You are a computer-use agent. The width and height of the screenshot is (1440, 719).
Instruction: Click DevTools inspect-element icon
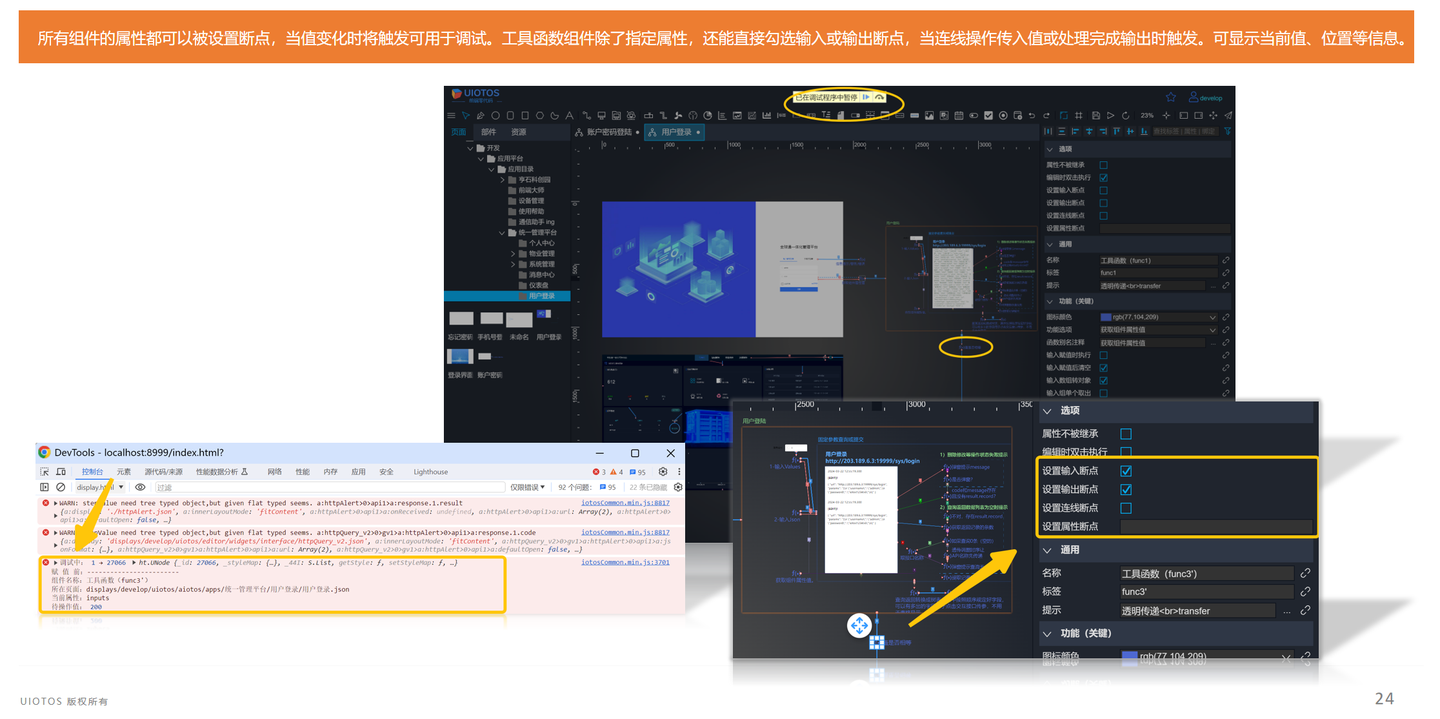click(x=44, y=472)
